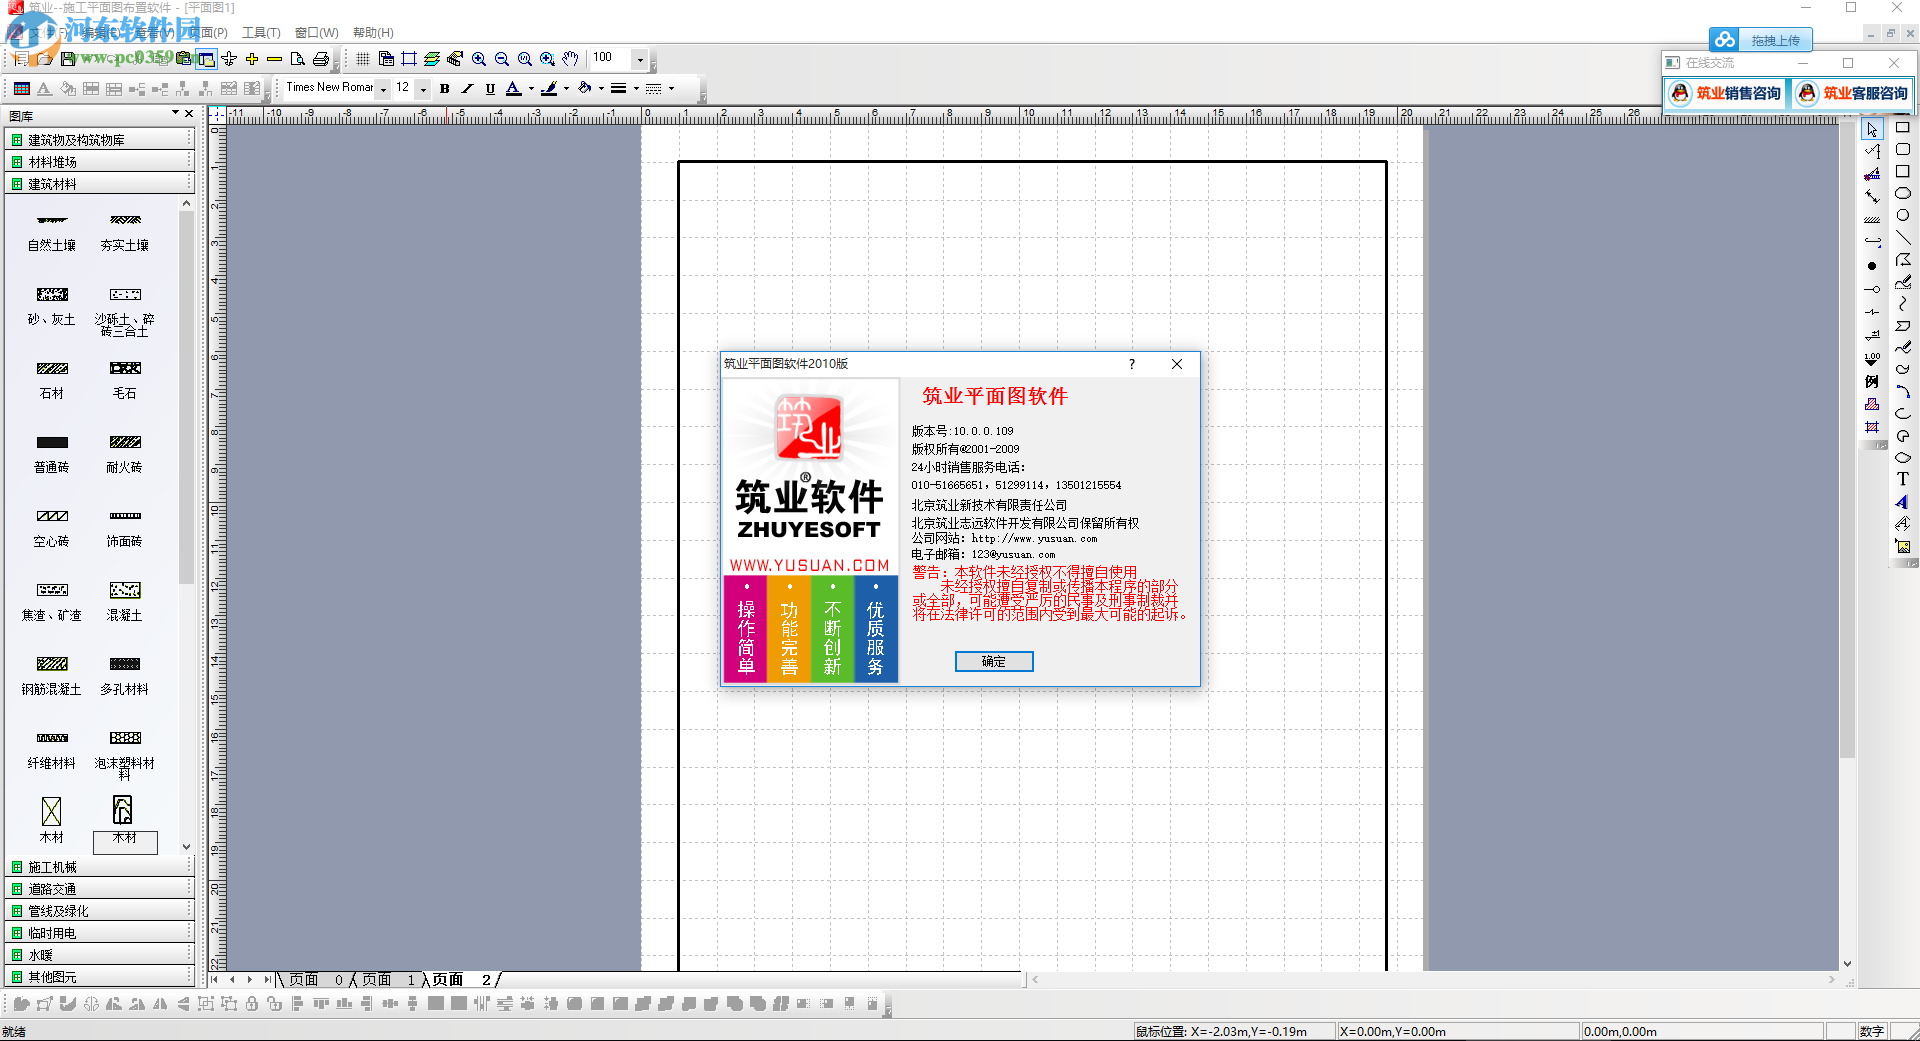Image resolution: width=1920 pixels, height=1041 pixels.
Task: Close the 图库 library panel
Action: [x=189, y=114]
